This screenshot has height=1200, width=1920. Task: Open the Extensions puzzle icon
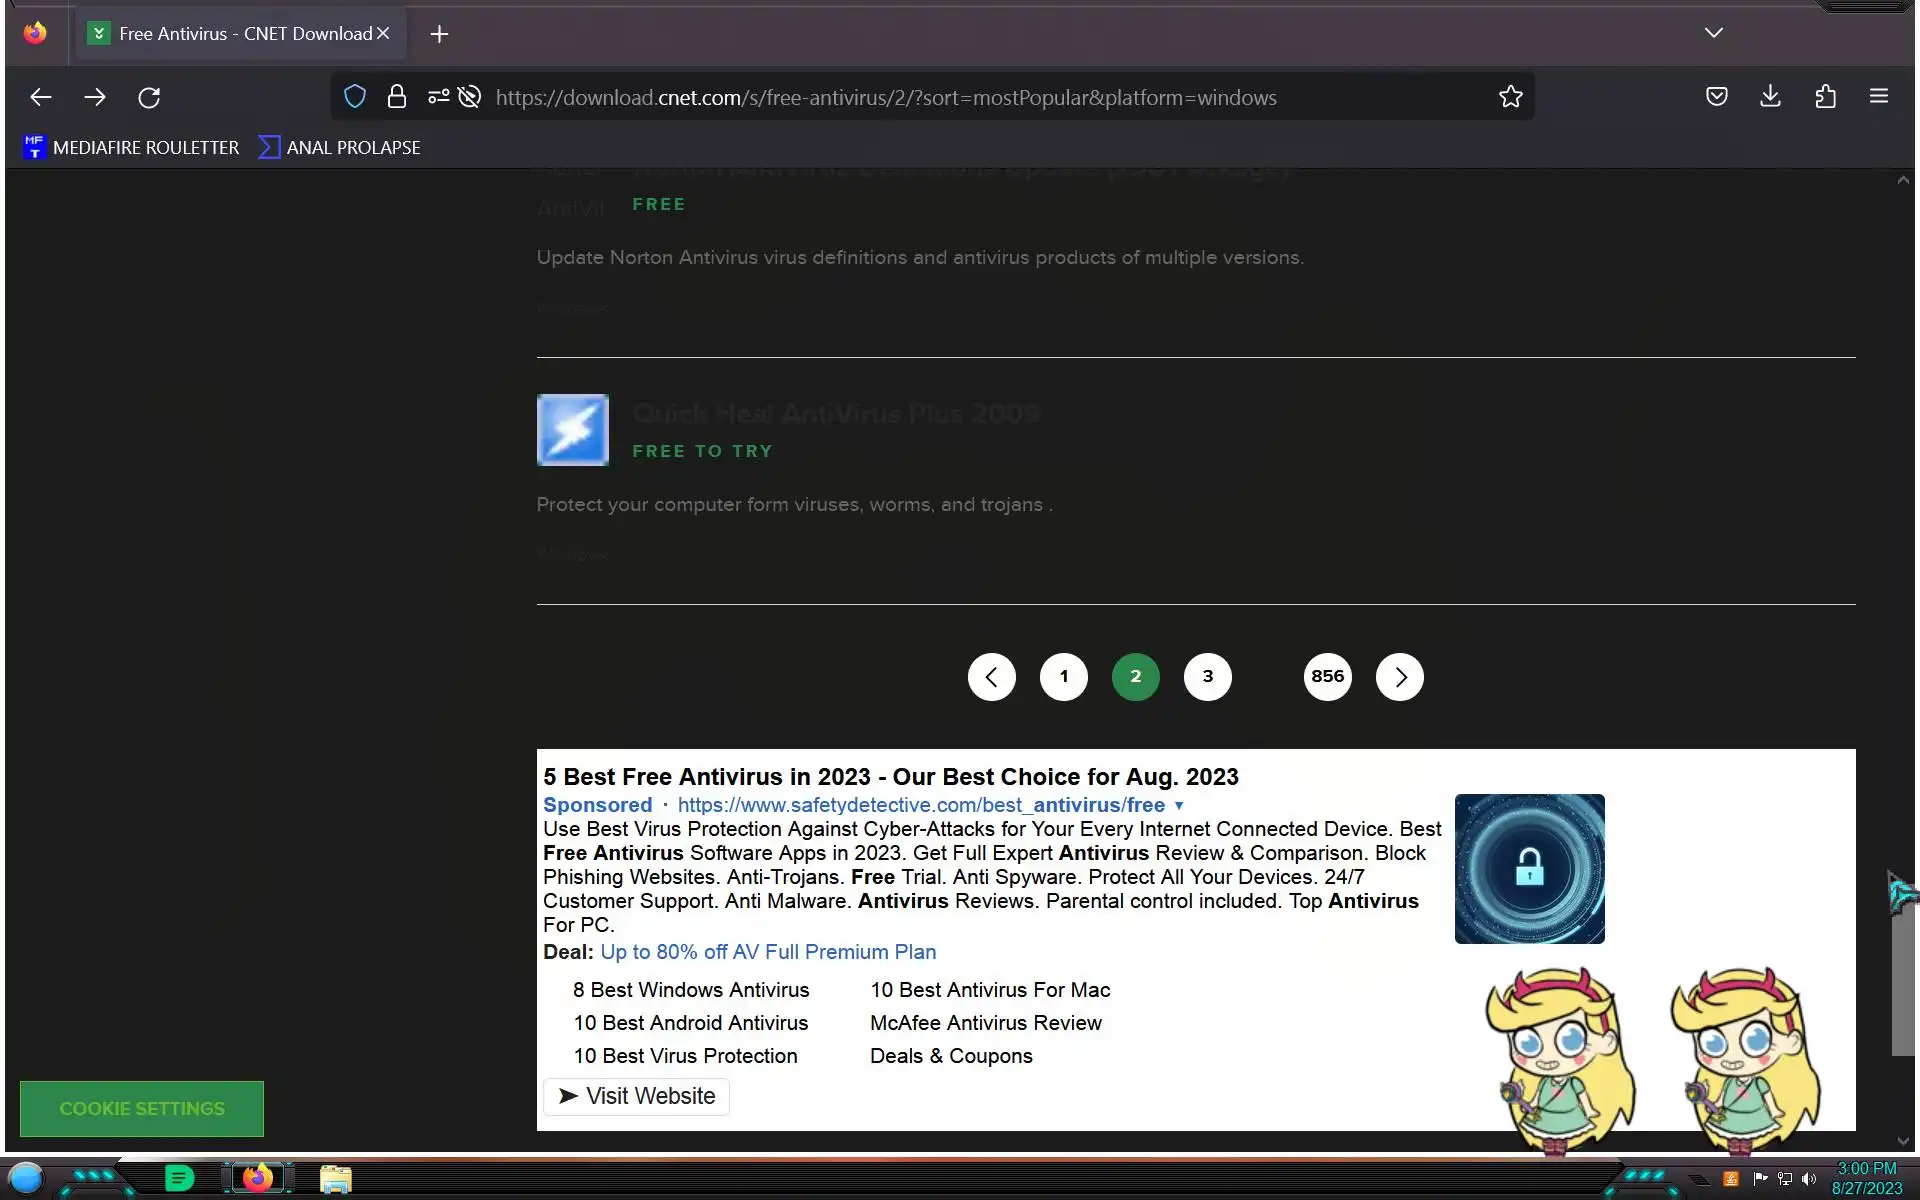pos(1825,97)
